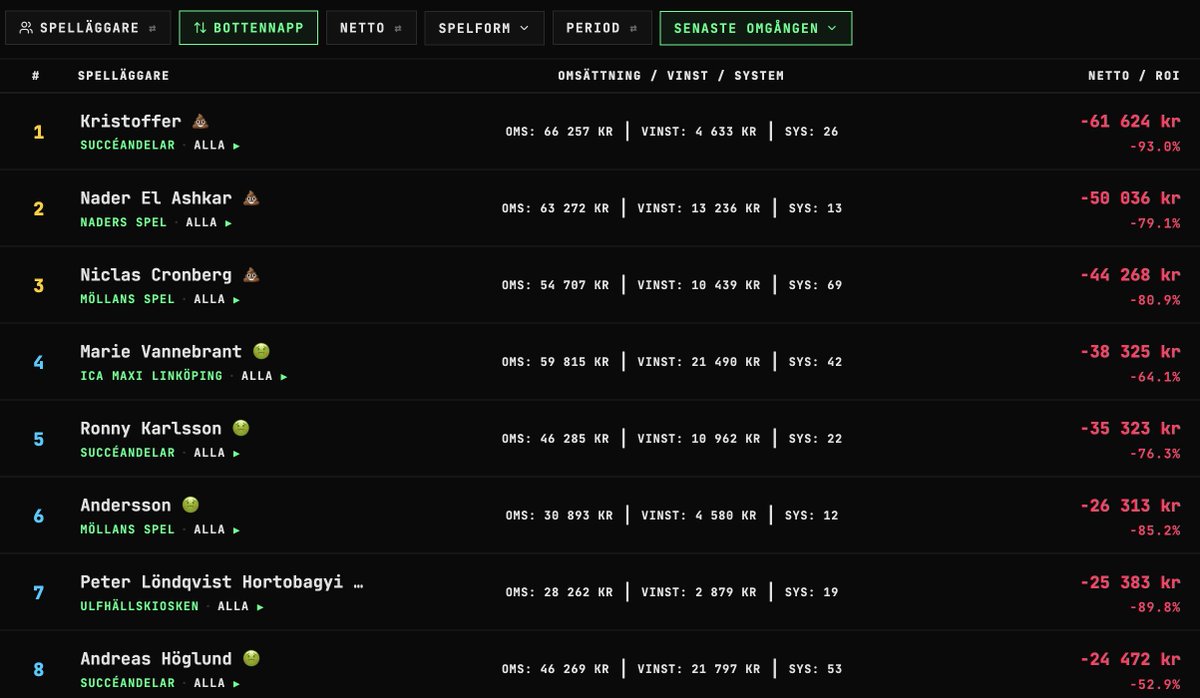Click the Omsättning / Vinst / System header
This screenshot has height=698, width=1200.
click(x=671, y=76)
